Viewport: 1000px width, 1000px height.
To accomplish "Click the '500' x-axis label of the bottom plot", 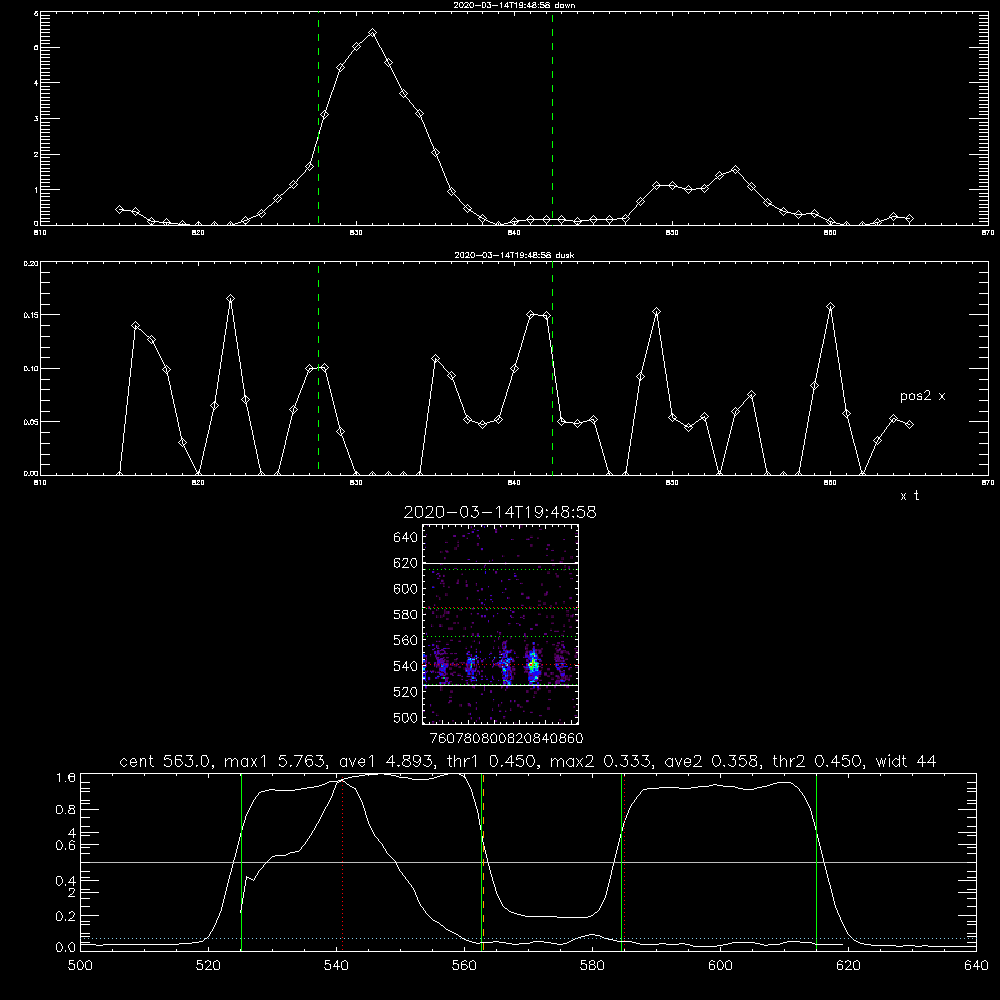I will pyautogui.click(x=80, y=966).
